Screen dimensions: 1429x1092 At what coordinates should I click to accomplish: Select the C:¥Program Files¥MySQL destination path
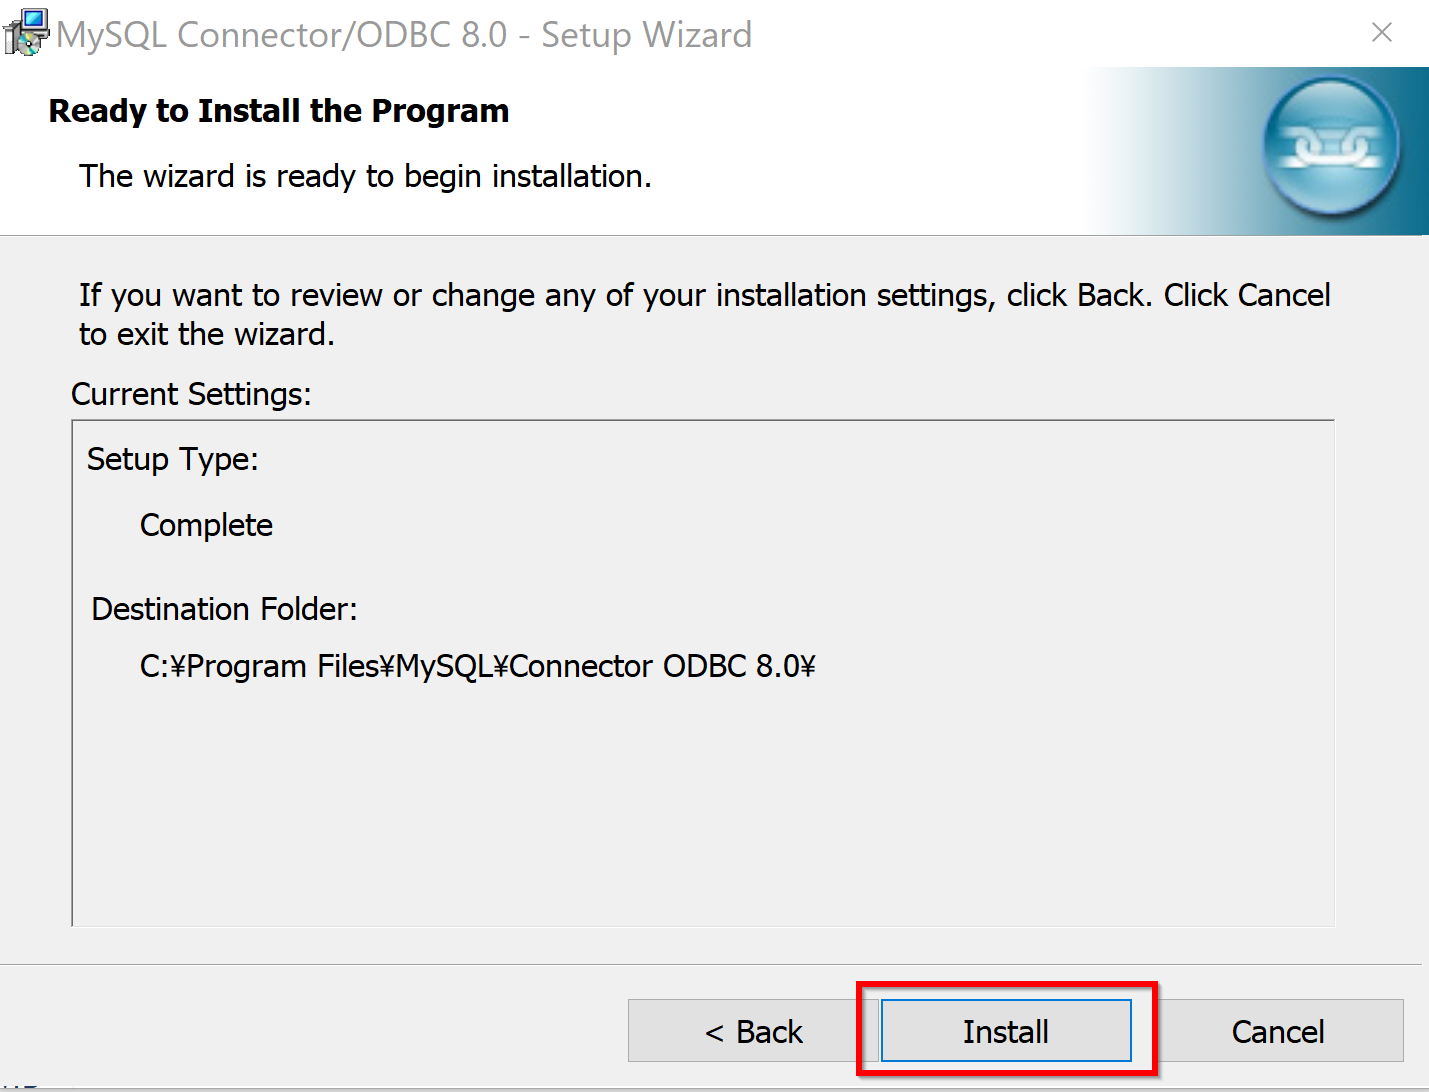click(x=478, y=666)
